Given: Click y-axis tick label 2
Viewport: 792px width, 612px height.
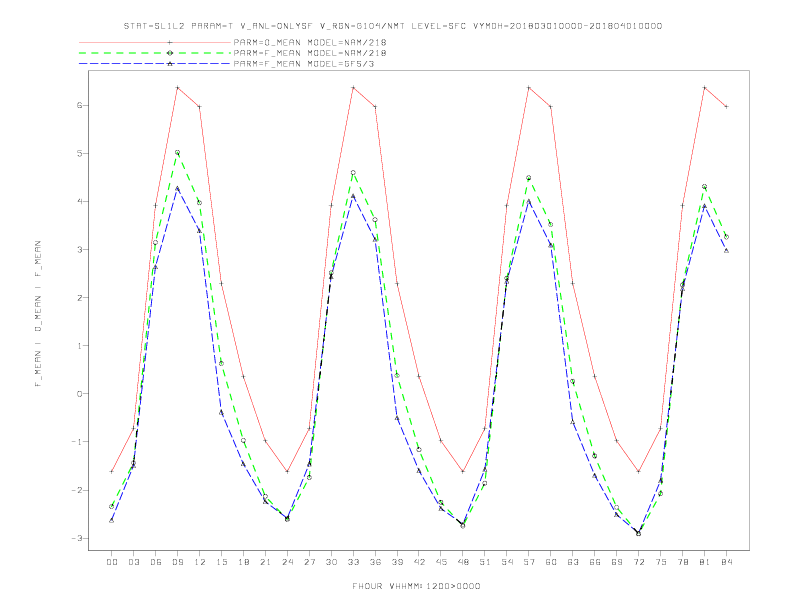Looking at the screenshot, I should coord(79,297).
